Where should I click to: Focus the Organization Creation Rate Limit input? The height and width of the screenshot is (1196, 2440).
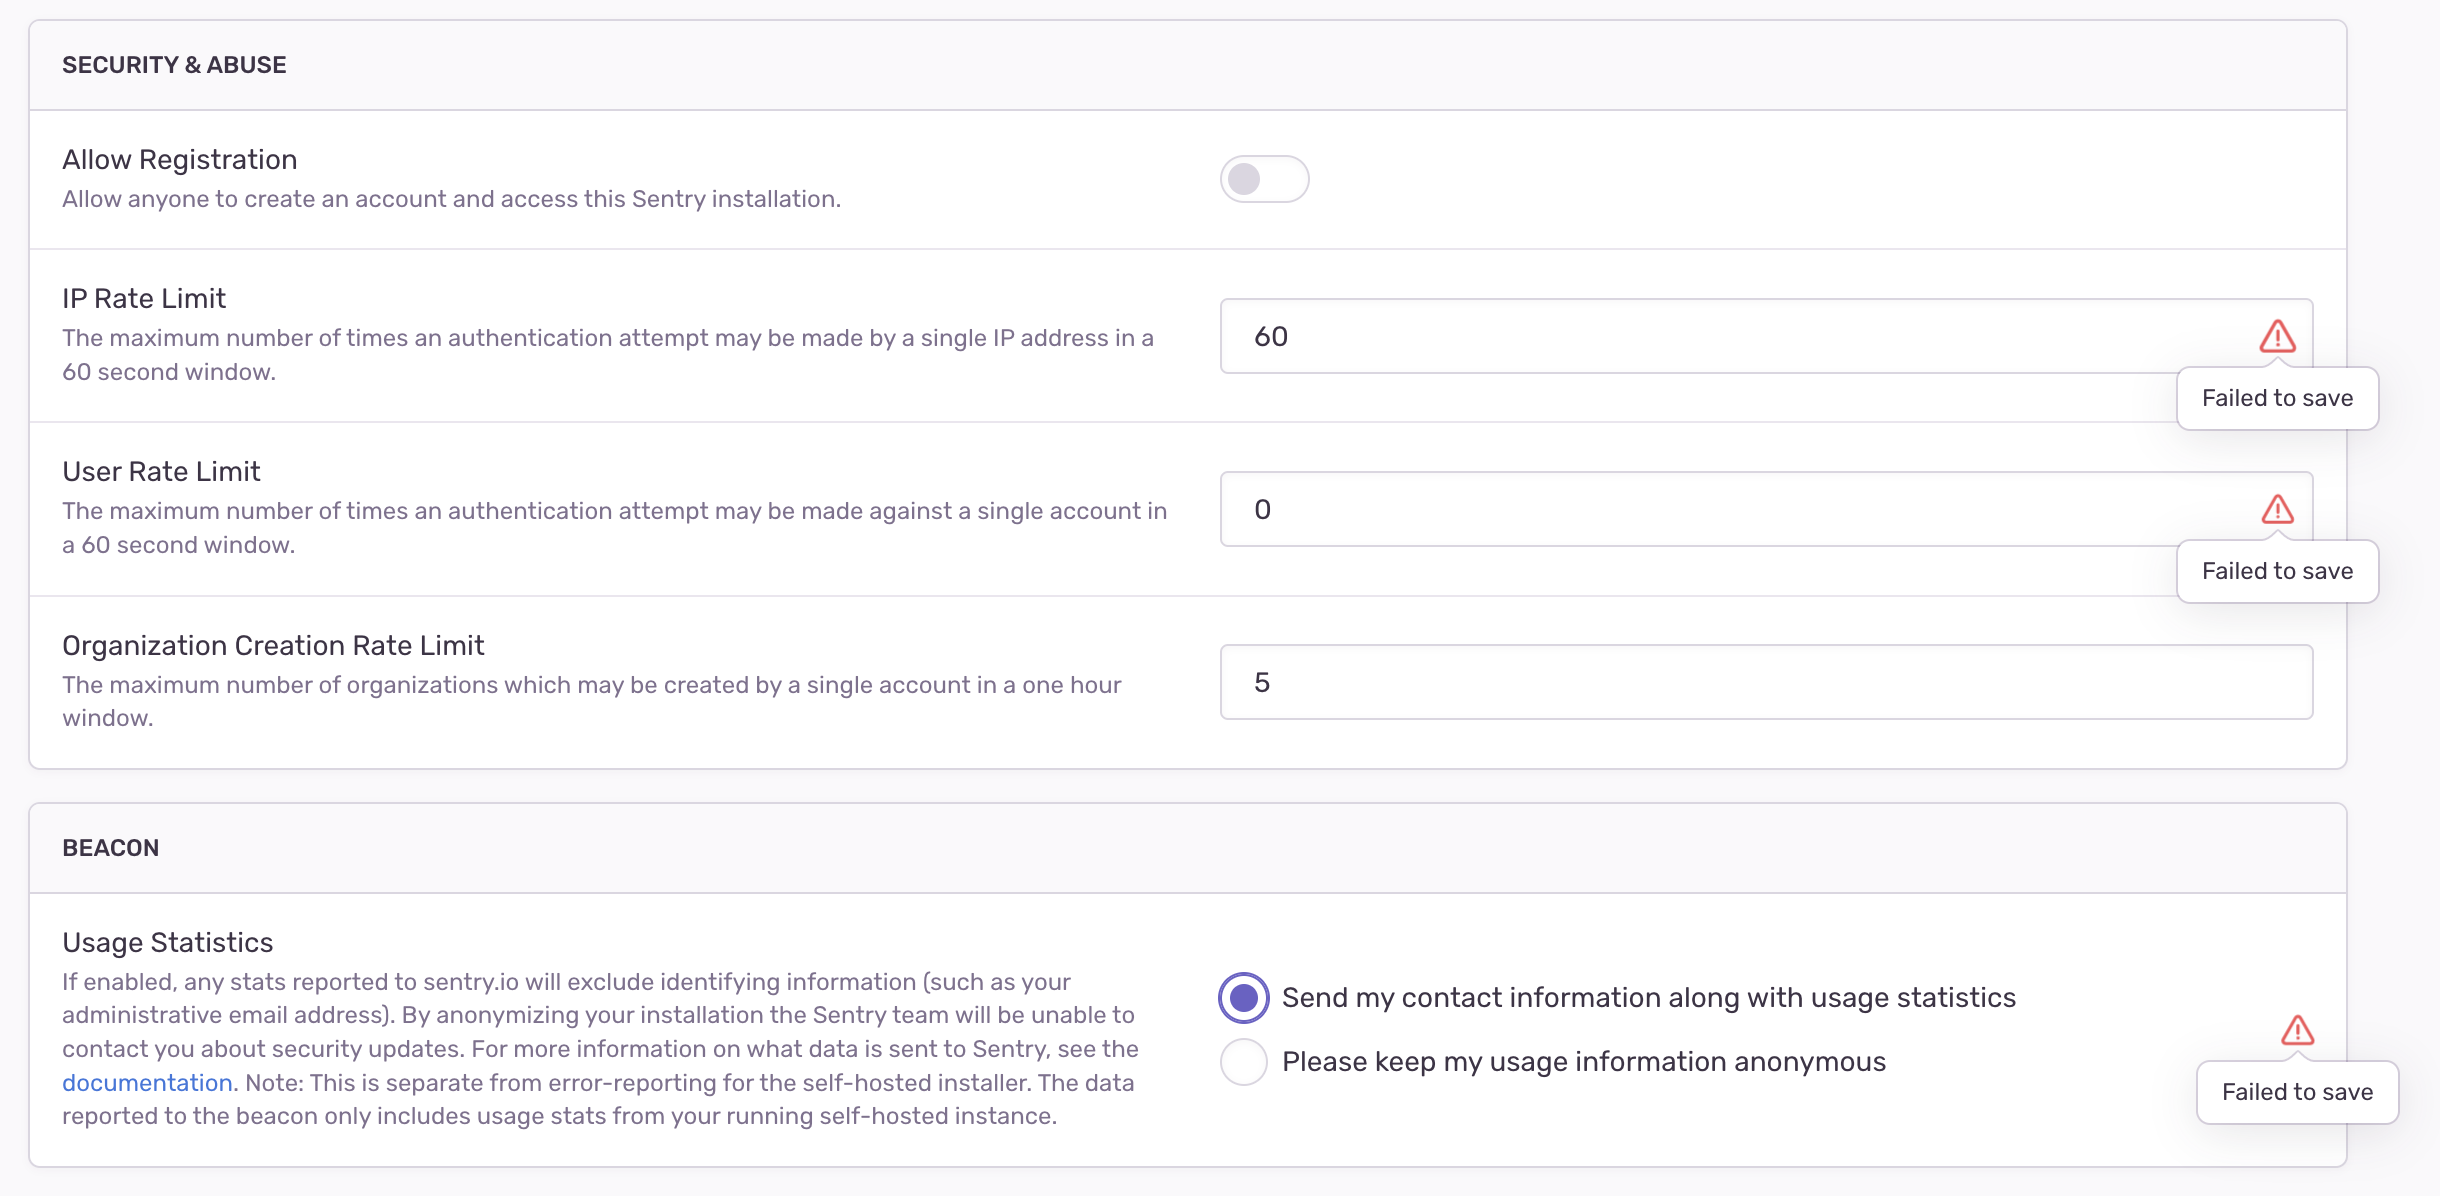click(x=1766, y=682)
